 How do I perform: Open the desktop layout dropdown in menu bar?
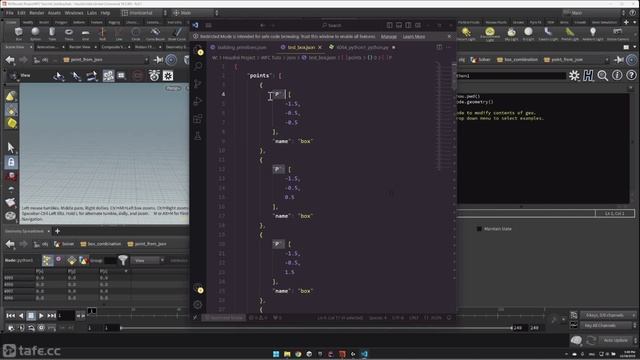pos(144,13)
